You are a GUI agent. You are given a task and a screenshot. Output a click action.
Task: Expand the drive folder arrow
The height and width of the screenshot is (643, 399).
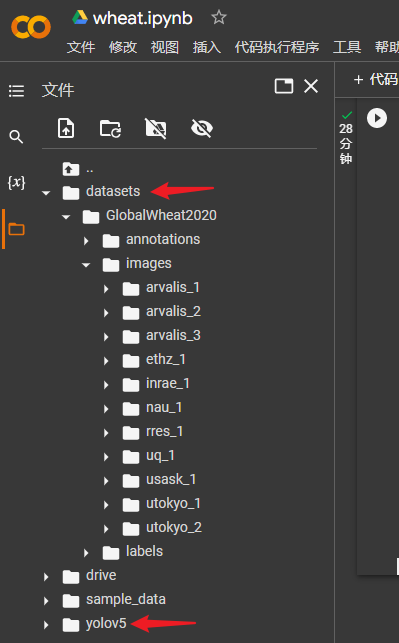click(x=46, y=577)
